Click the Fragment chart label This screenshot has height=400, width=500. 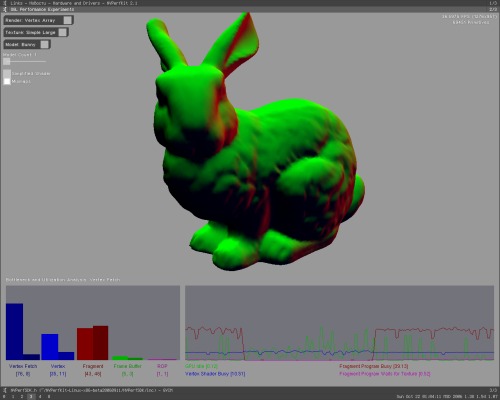pos(93,366)
